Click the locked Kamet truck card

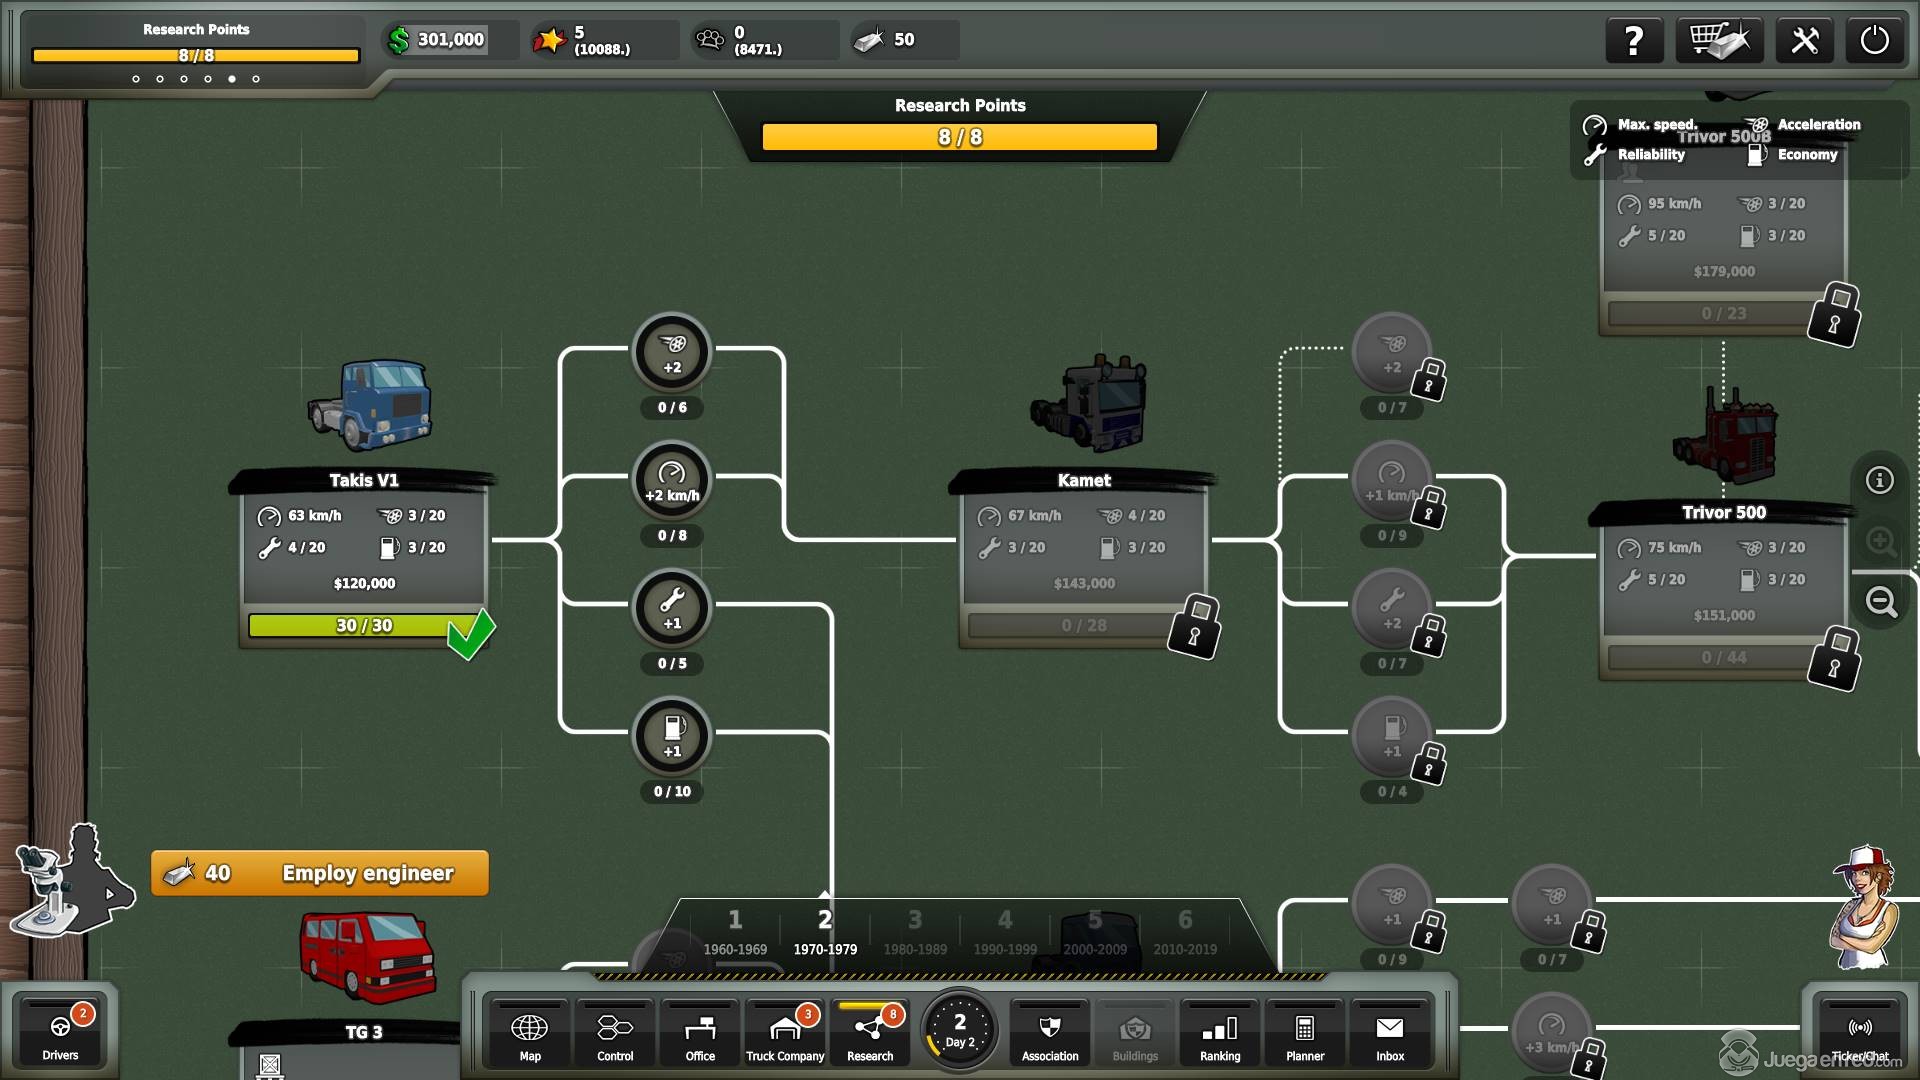coord(1084,560)
